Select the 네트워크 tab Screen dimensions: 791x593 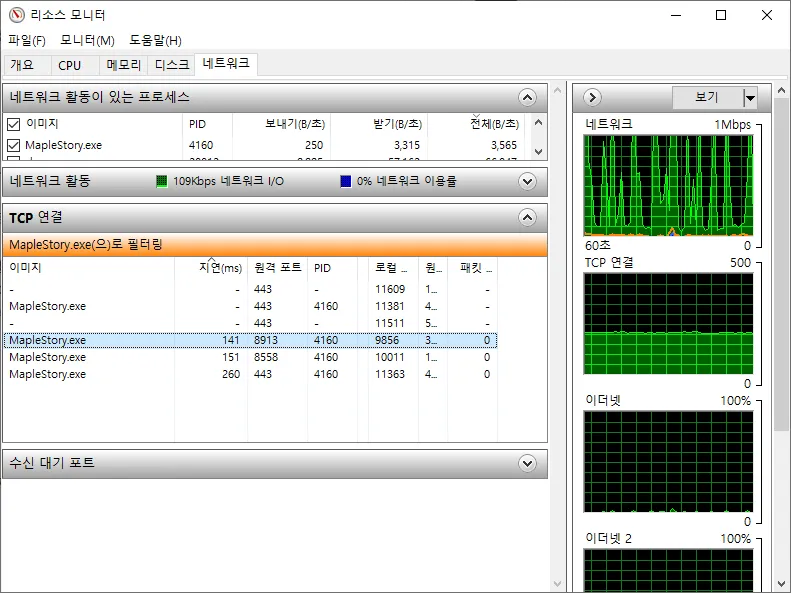point(226,64)
